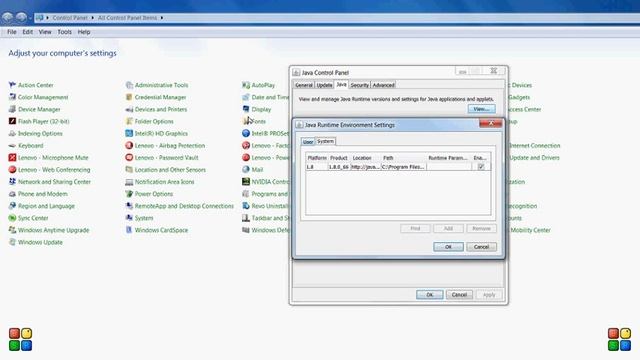Open RemoteApp and Desktop Connections link
The height and width of the screenshot is (360, 640).
tap(184, 206)
